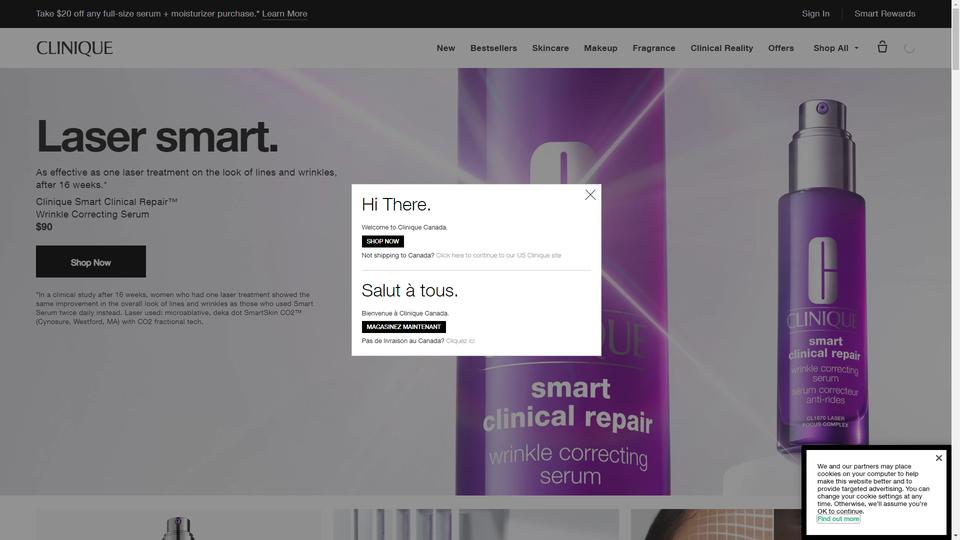This screenshot has height=540, width=960.
Task: Dismiss the cookie notice with X
Action: [x=939, y=458]
